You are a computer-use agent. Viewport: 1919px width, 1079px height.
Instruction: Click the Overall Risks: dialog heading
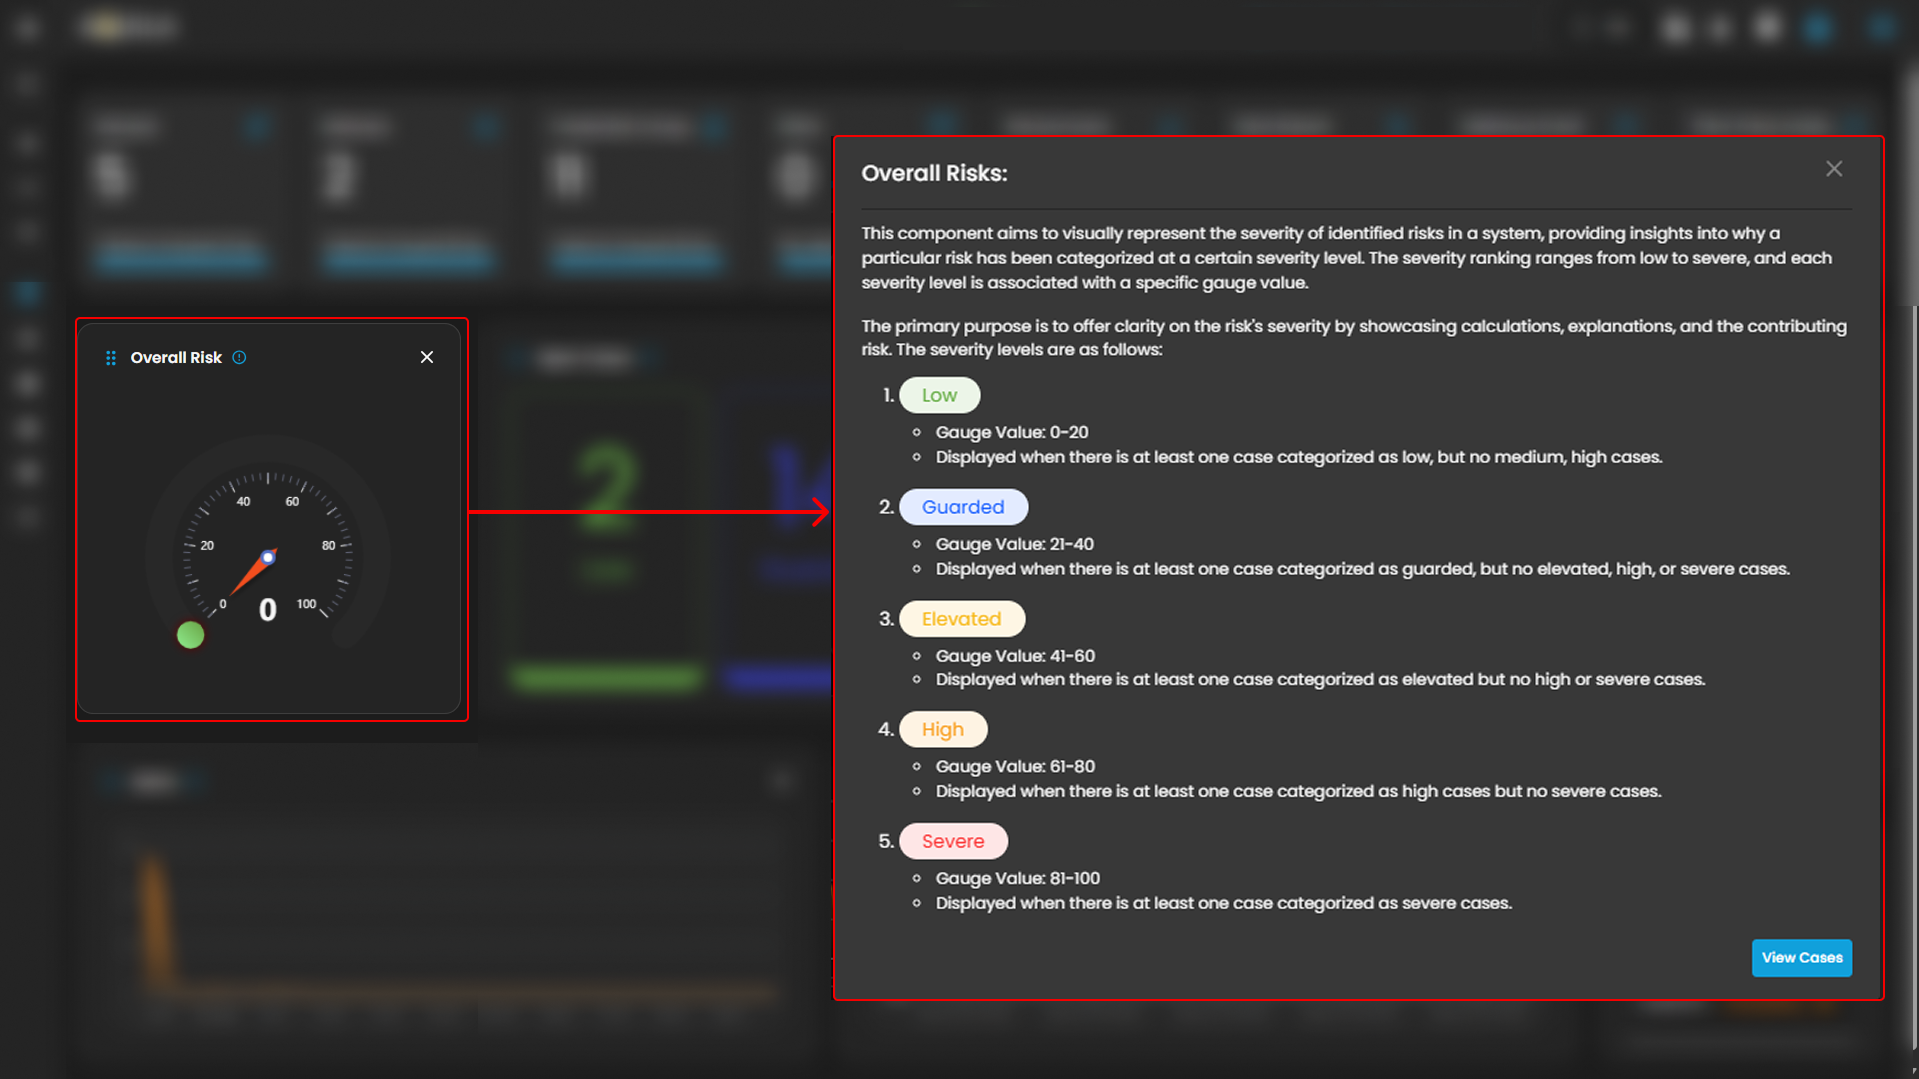(934, 174)
